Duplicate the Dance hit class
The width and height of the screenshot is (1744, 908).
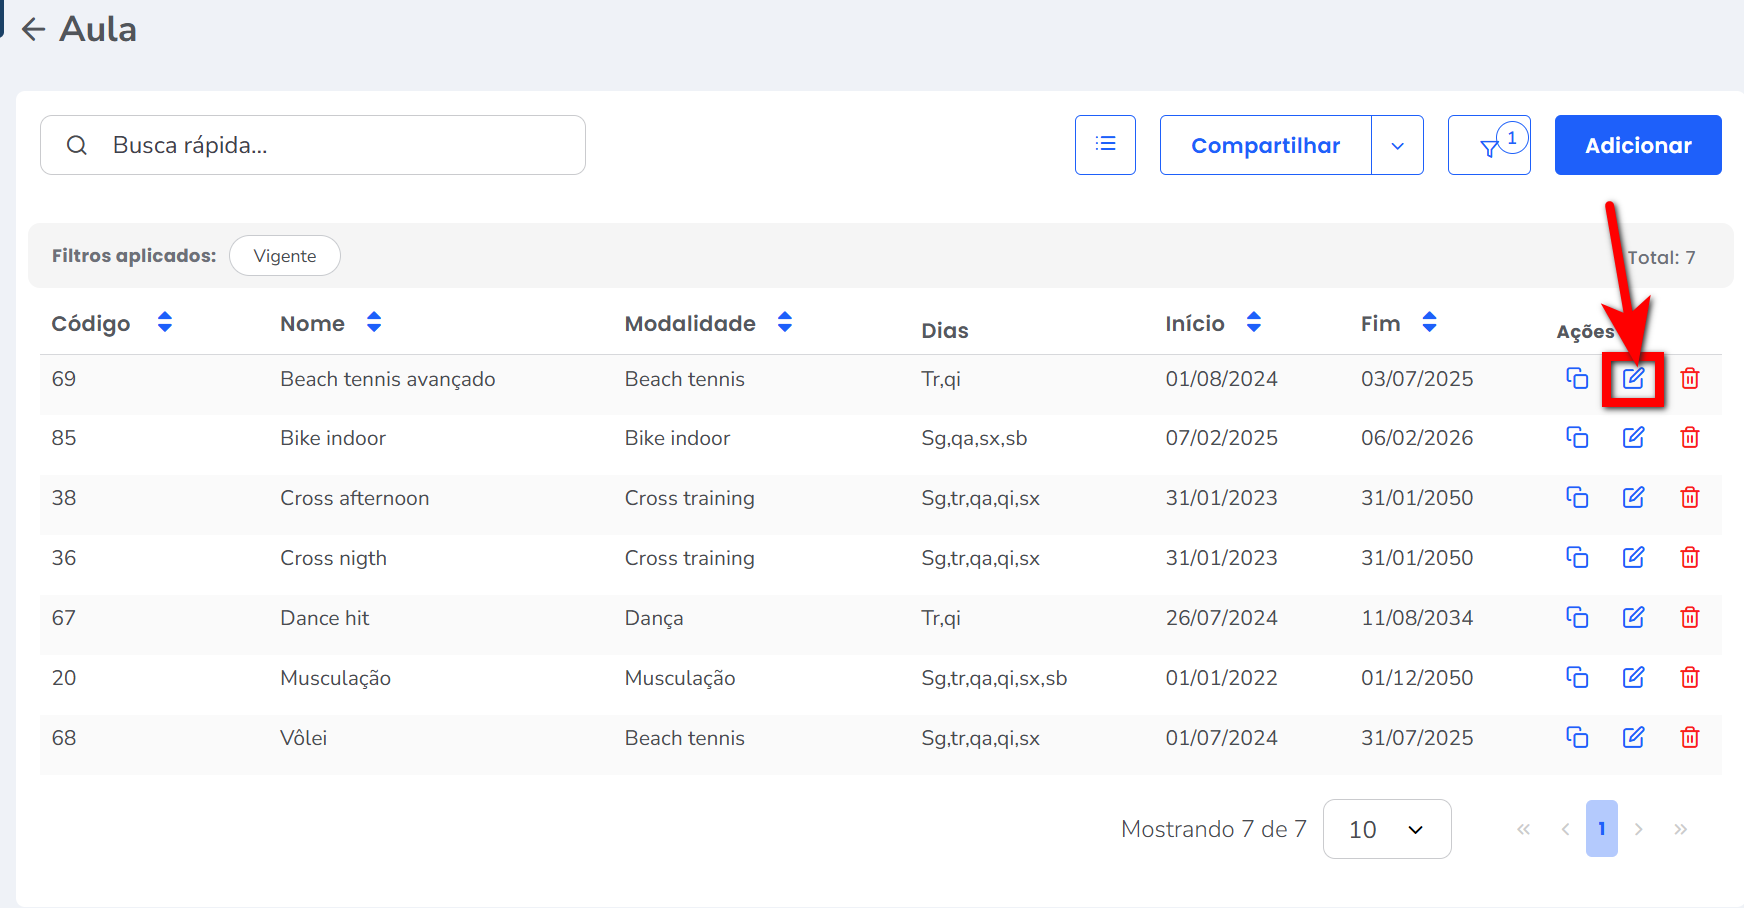click(x=1577, y=617)
